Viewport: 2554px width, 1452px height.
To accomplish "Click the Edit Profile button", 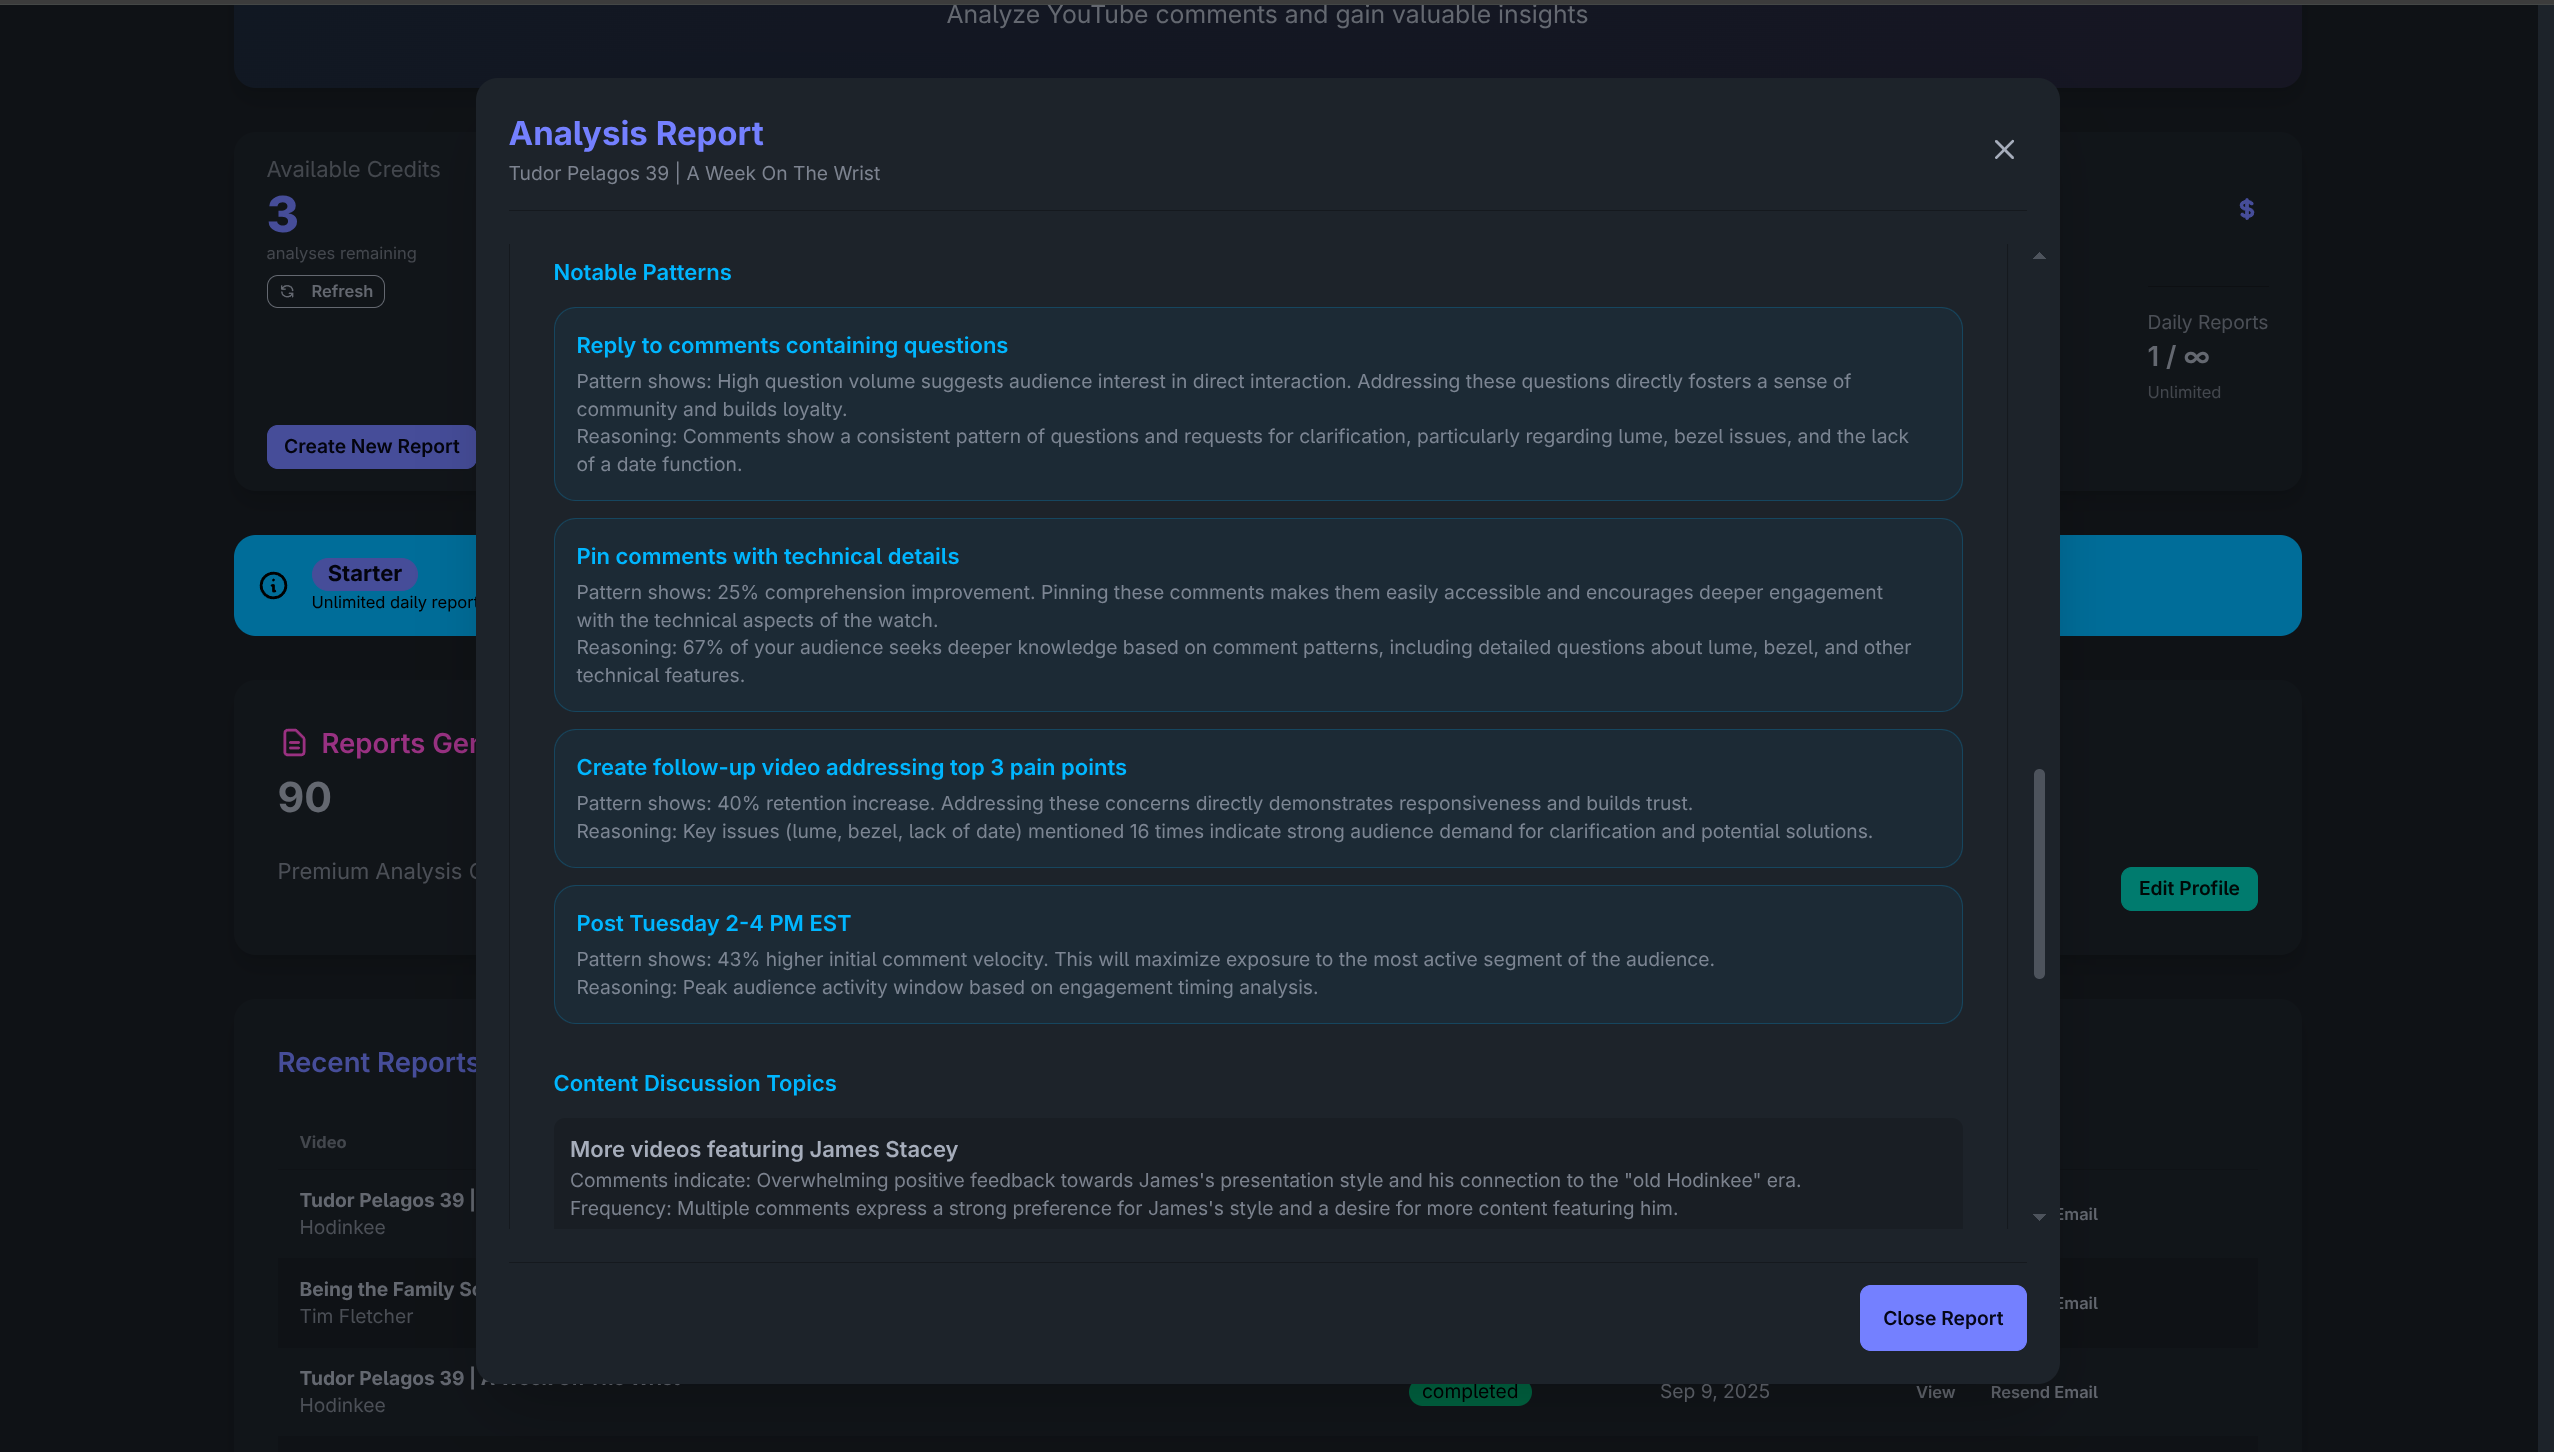I will point(2188,888).
